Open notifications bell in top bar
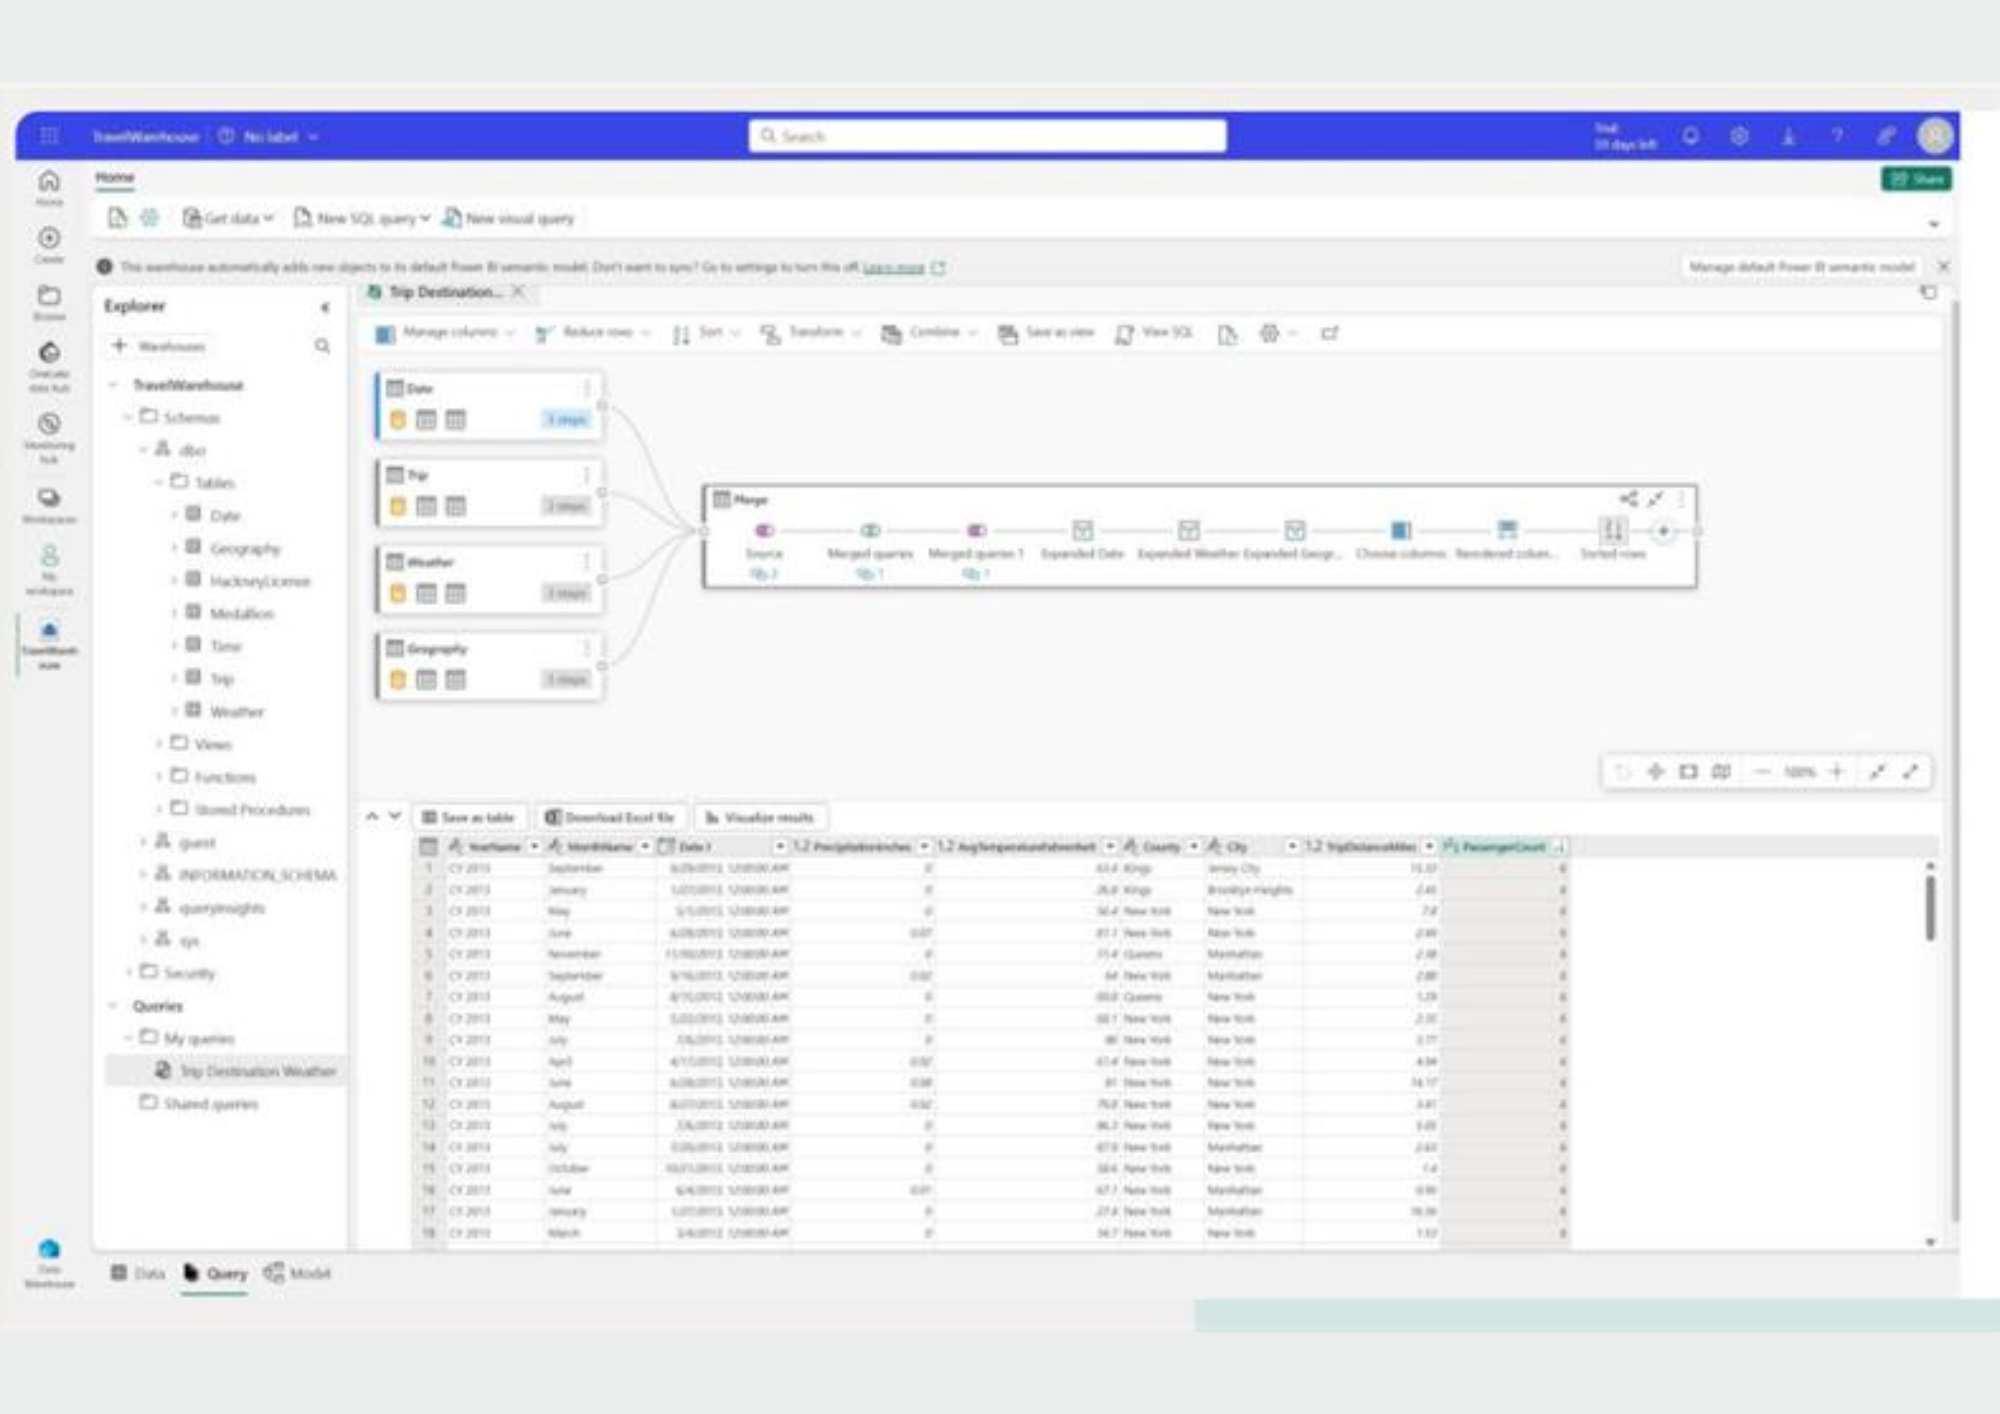This screenshot has width=2000, height=1414. coord(1690,136)
